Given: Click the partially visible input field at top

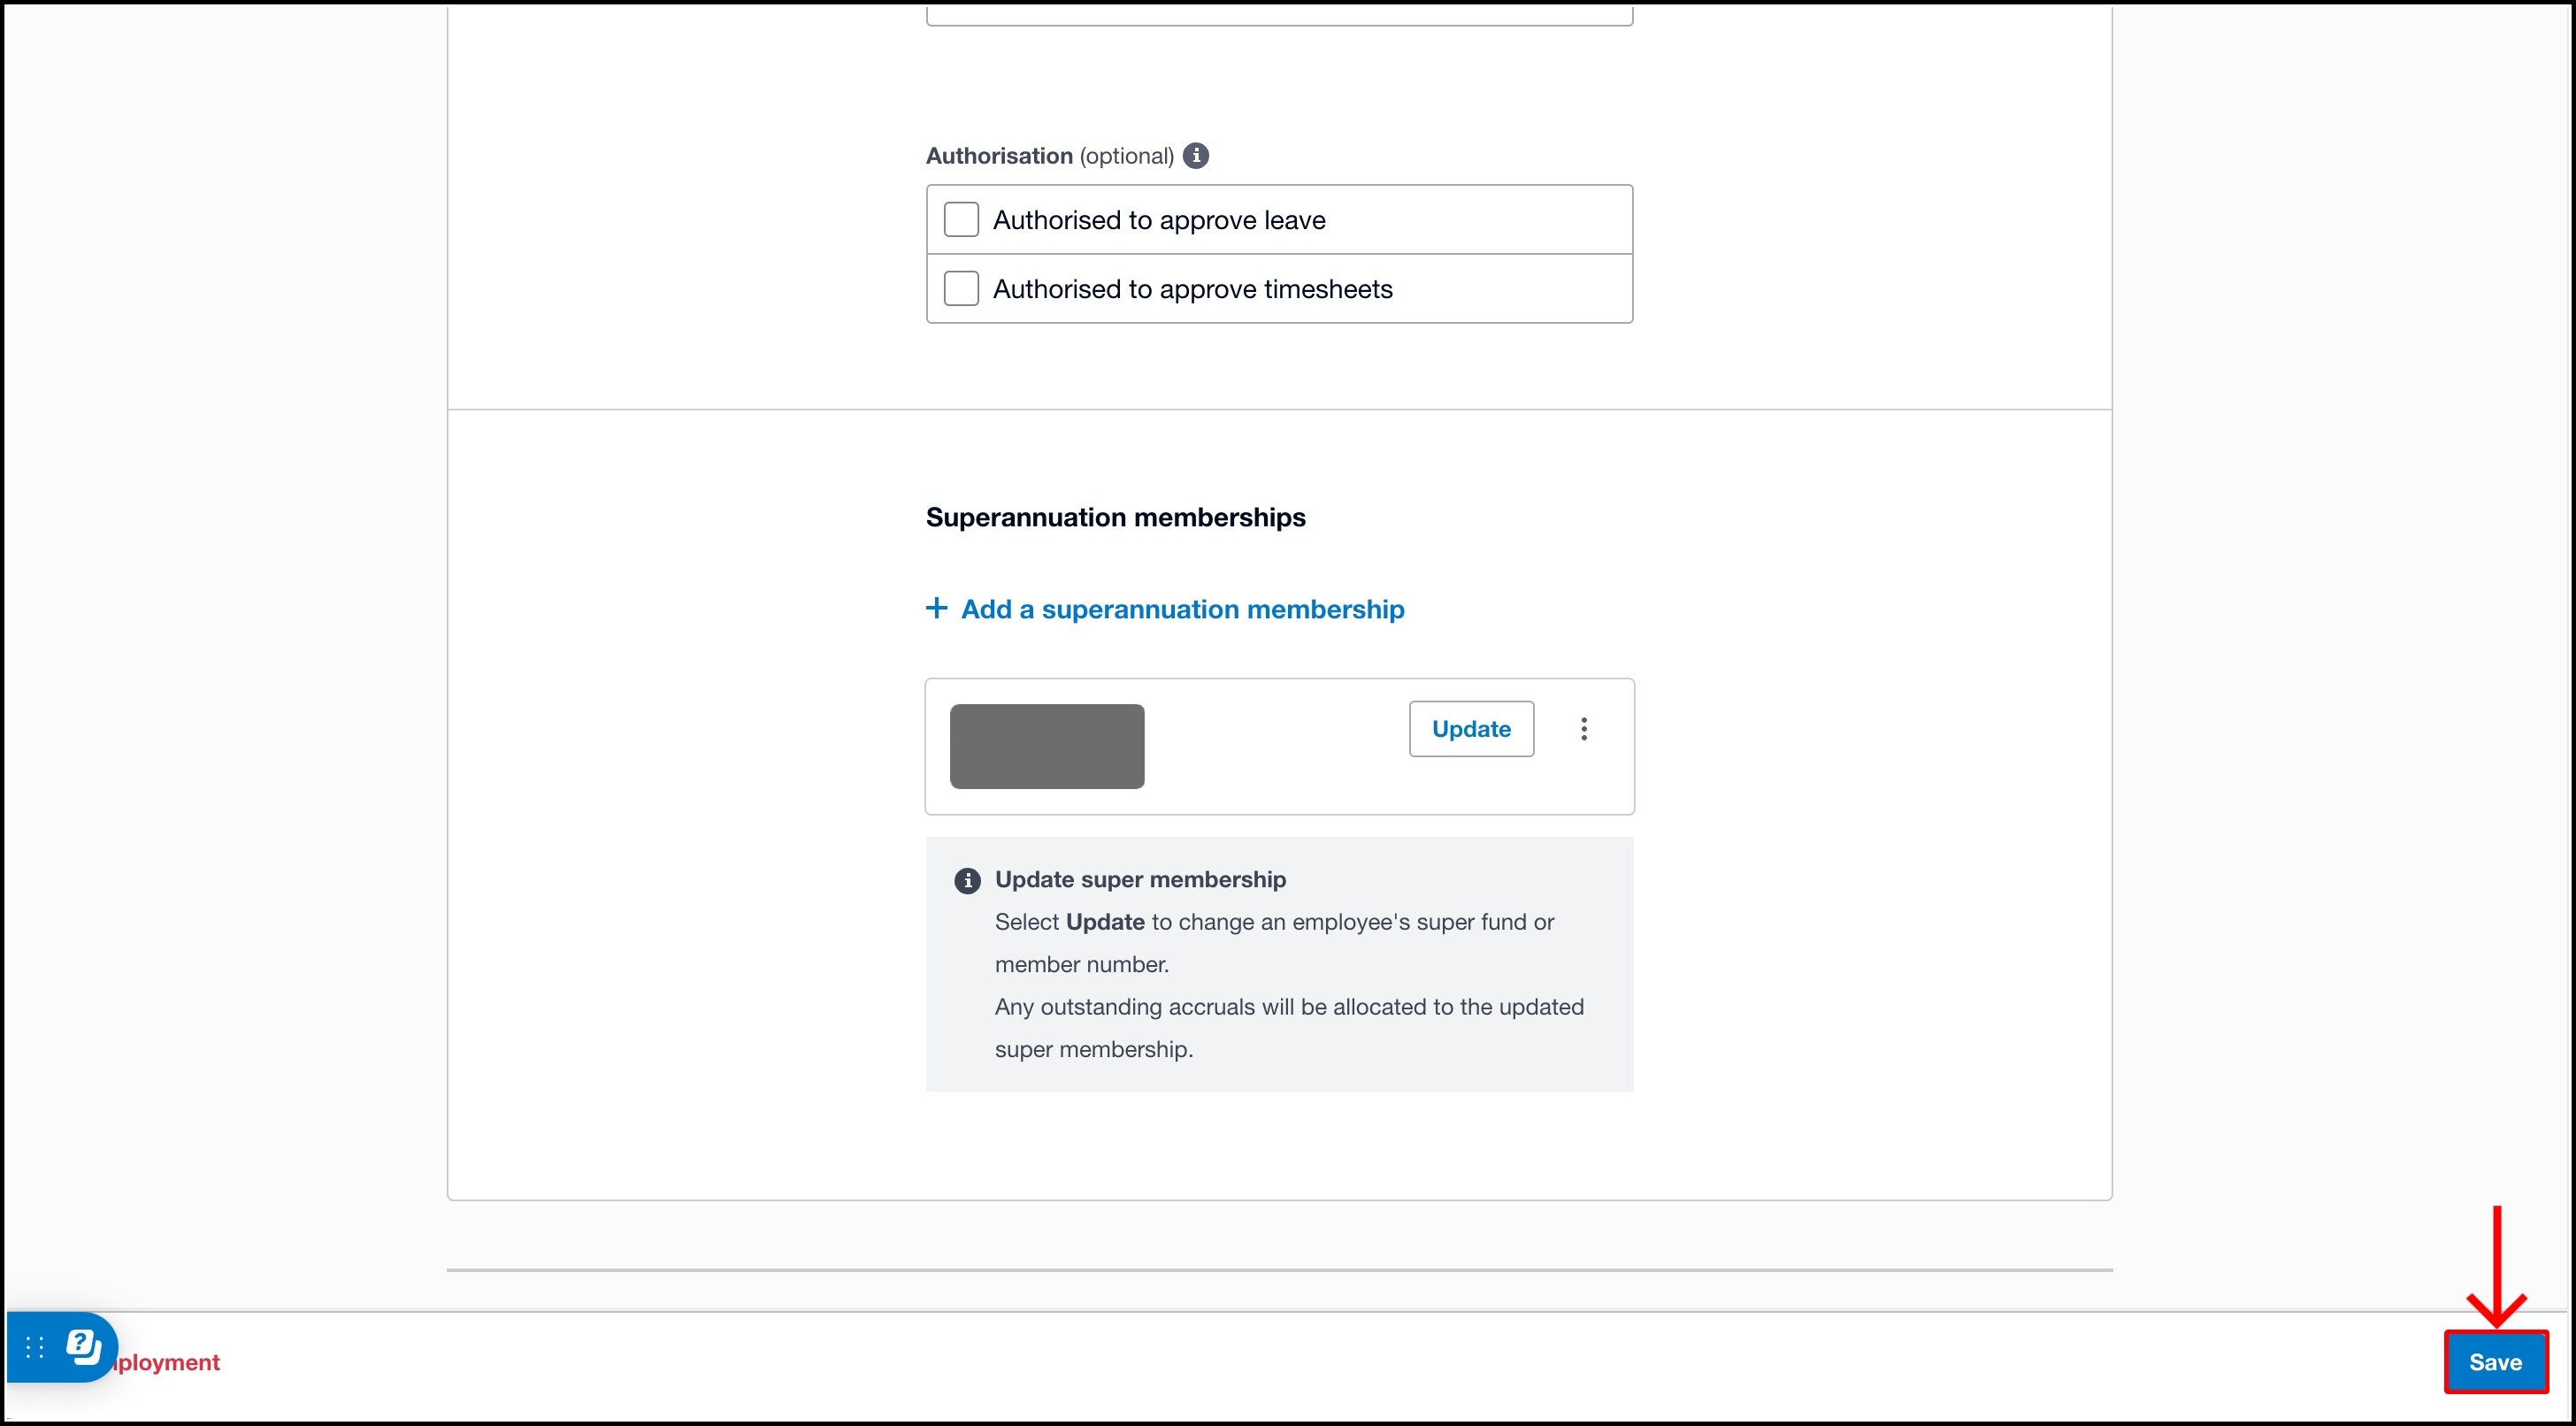Looking at the screenshot, I should point(1278,14).
